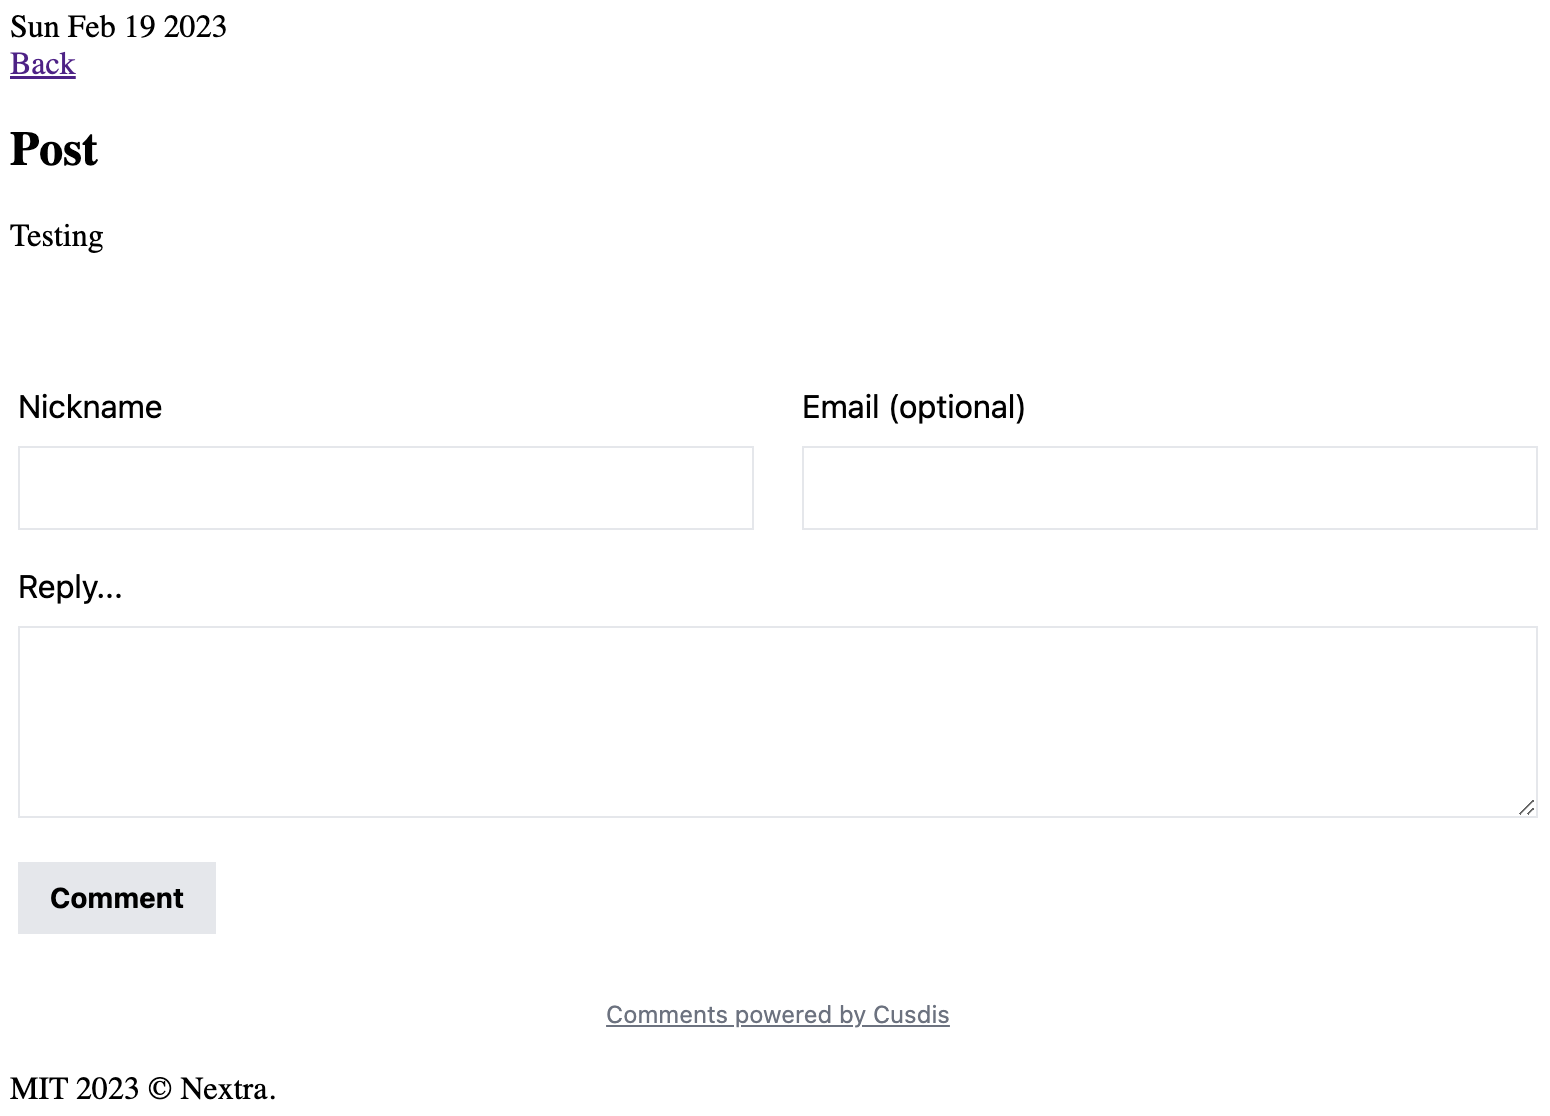Select the Post heading
The image size is (1550, 1116).
pyautogui.click(x=53, y=148)
